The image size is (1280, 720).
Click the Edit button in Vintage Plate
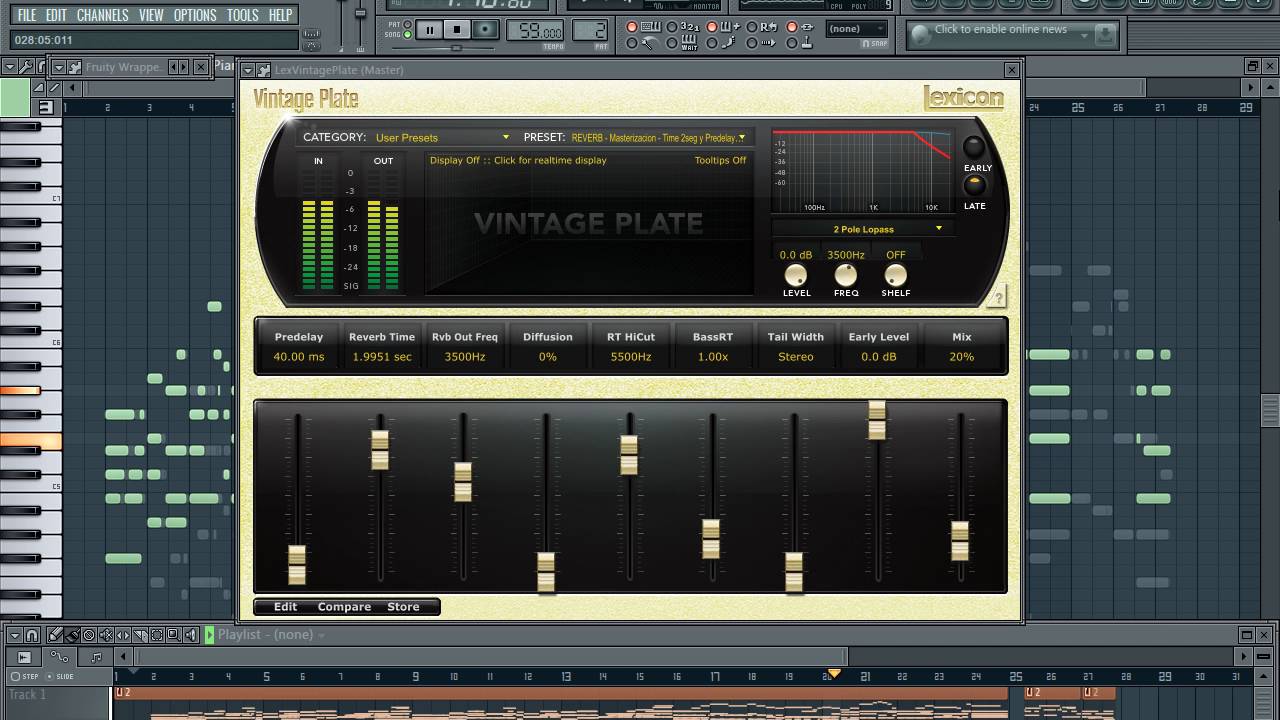(x=286, y=607)
